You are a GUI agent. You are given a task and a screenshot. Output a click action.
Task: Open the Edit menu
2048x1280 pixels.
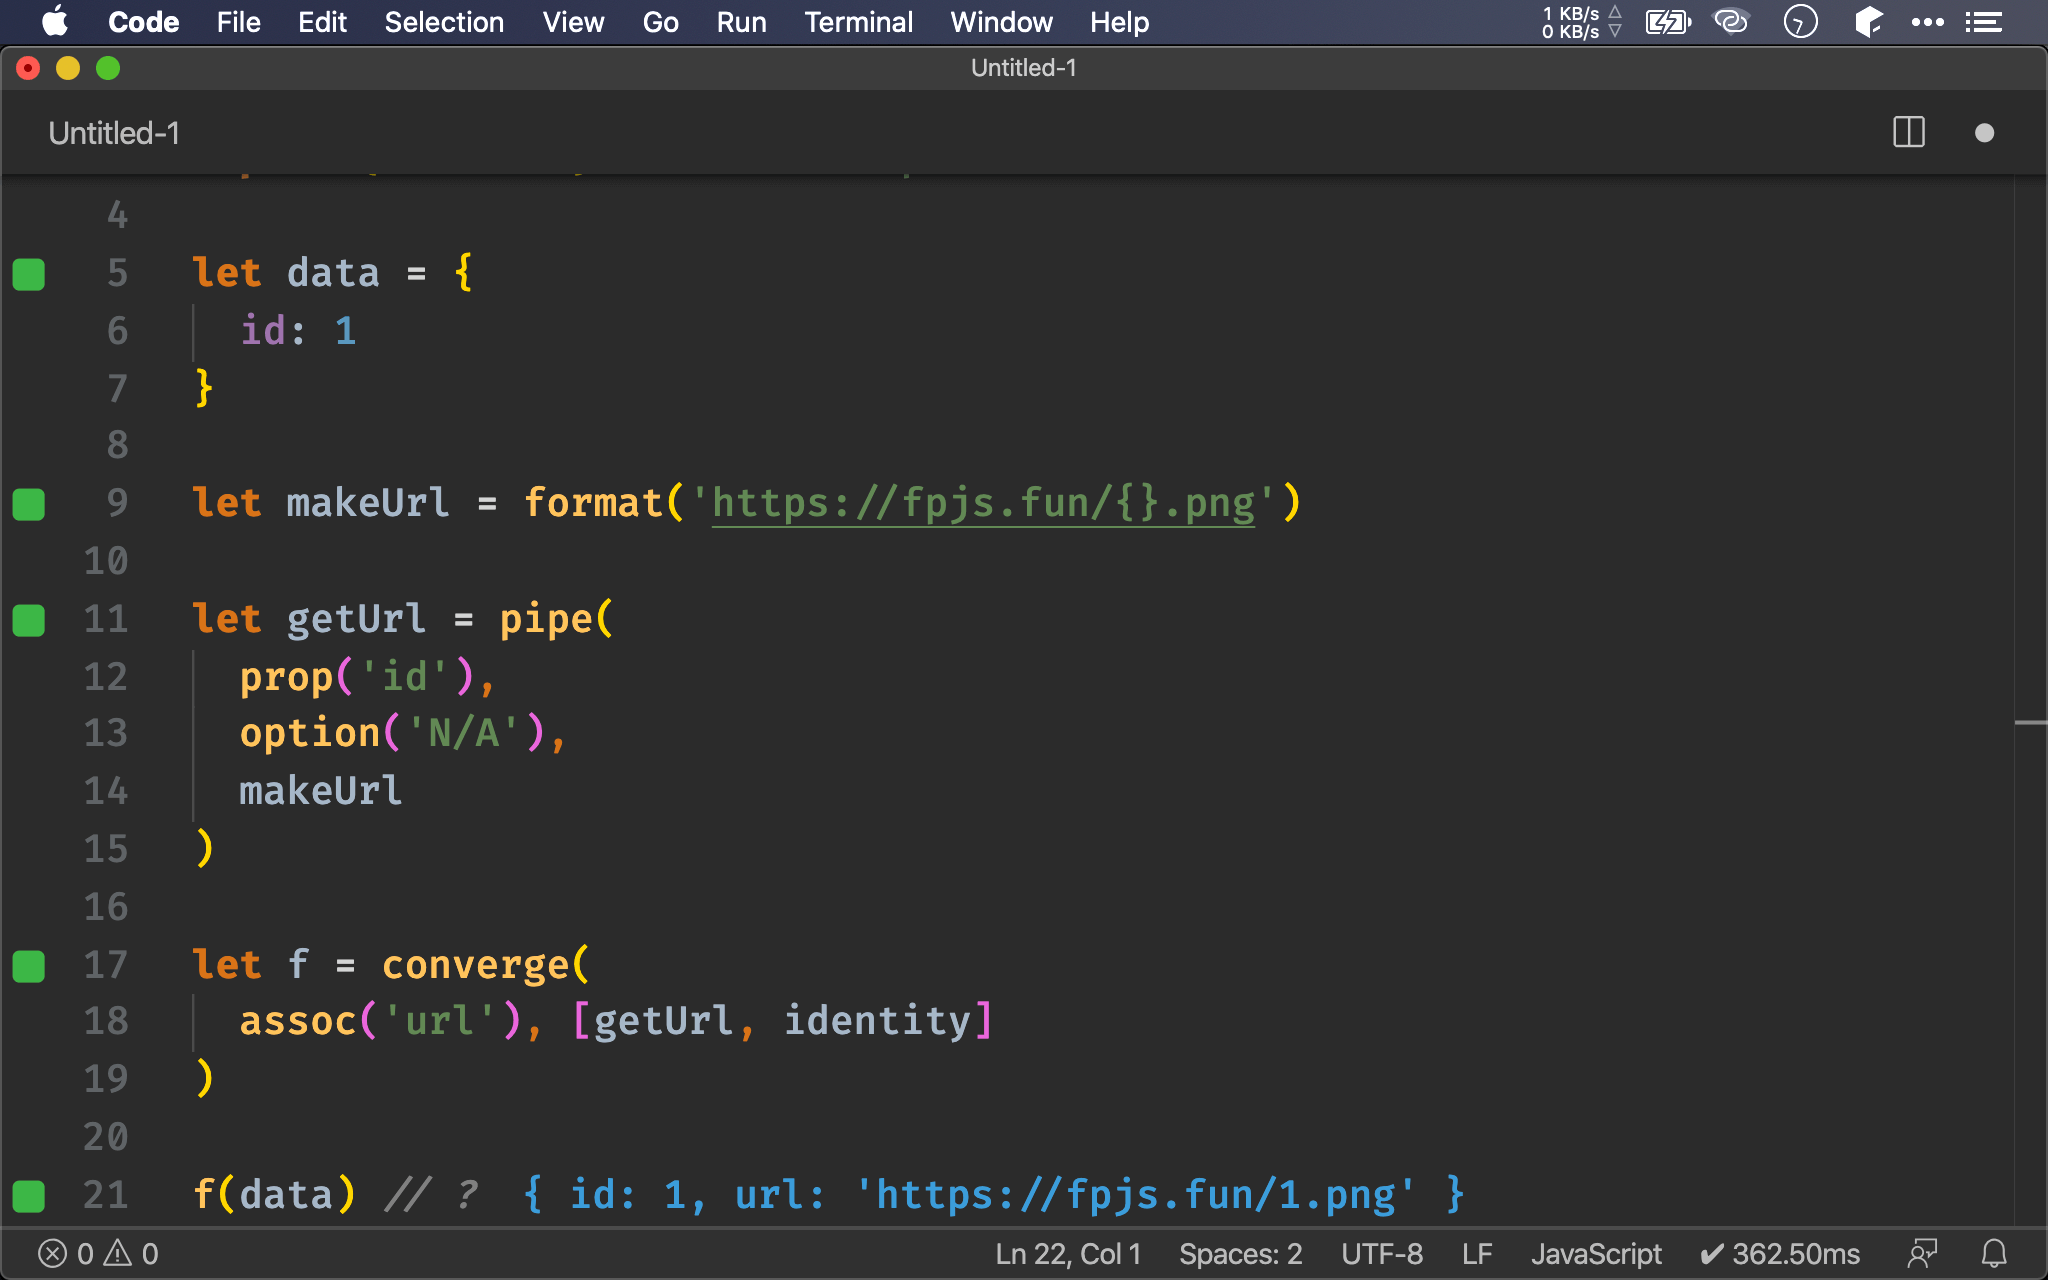[x=322, y=22]
